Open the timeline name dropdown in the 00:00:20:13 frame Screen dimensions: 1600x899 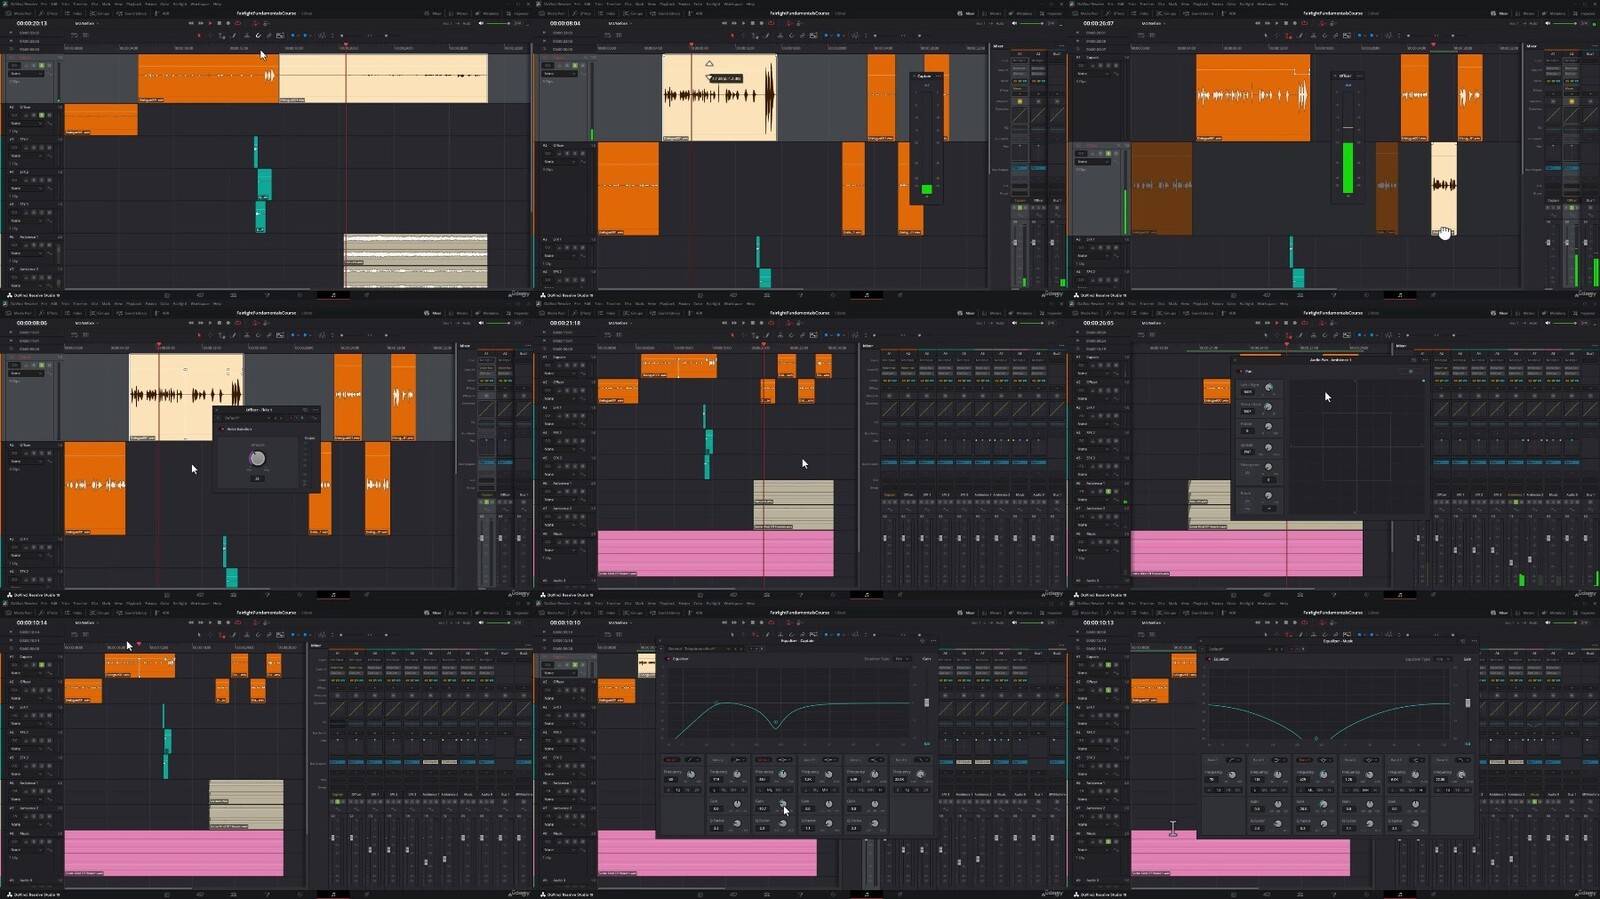point(86,23)
